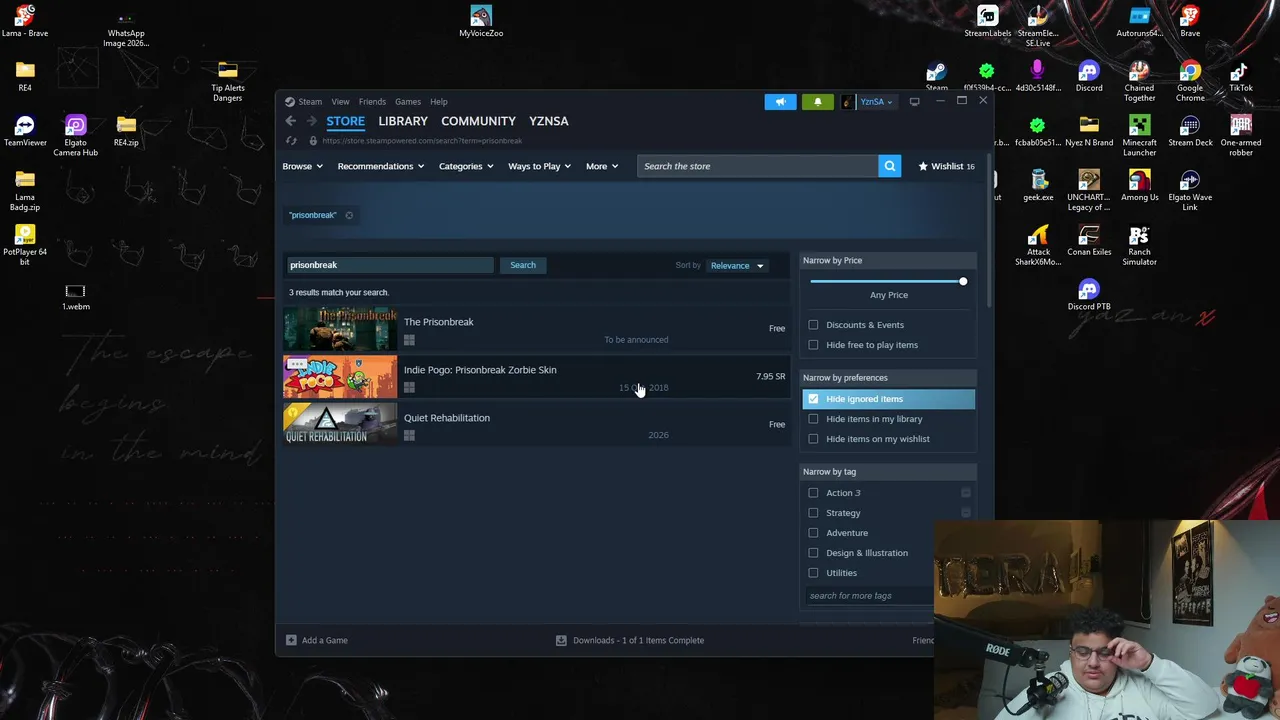Image resolution: width=1280 pixels, height=720 pixels.
Task: Click the Narrow by Price slider handle
Action: (963, 281)
